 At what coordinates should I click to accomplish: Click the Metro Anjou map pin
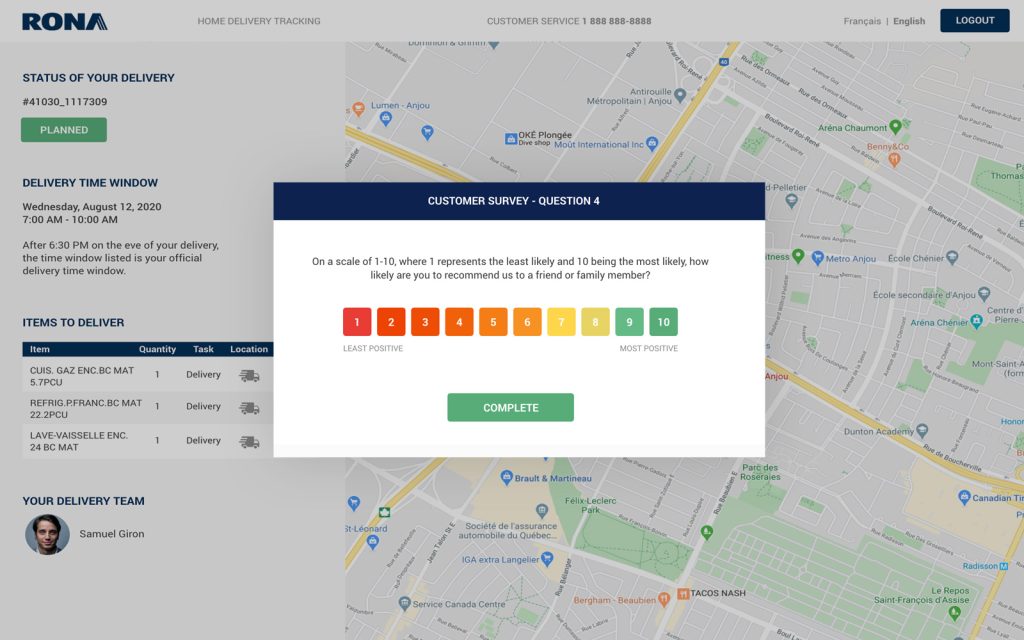[x=818, y=258]
